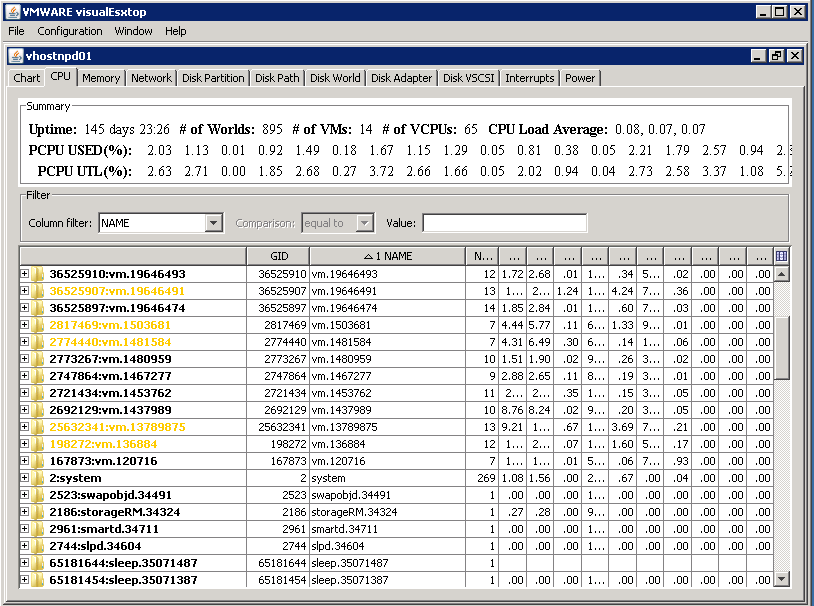
Task: Open the Disk VSCSI tab
Action: (468, 78)
